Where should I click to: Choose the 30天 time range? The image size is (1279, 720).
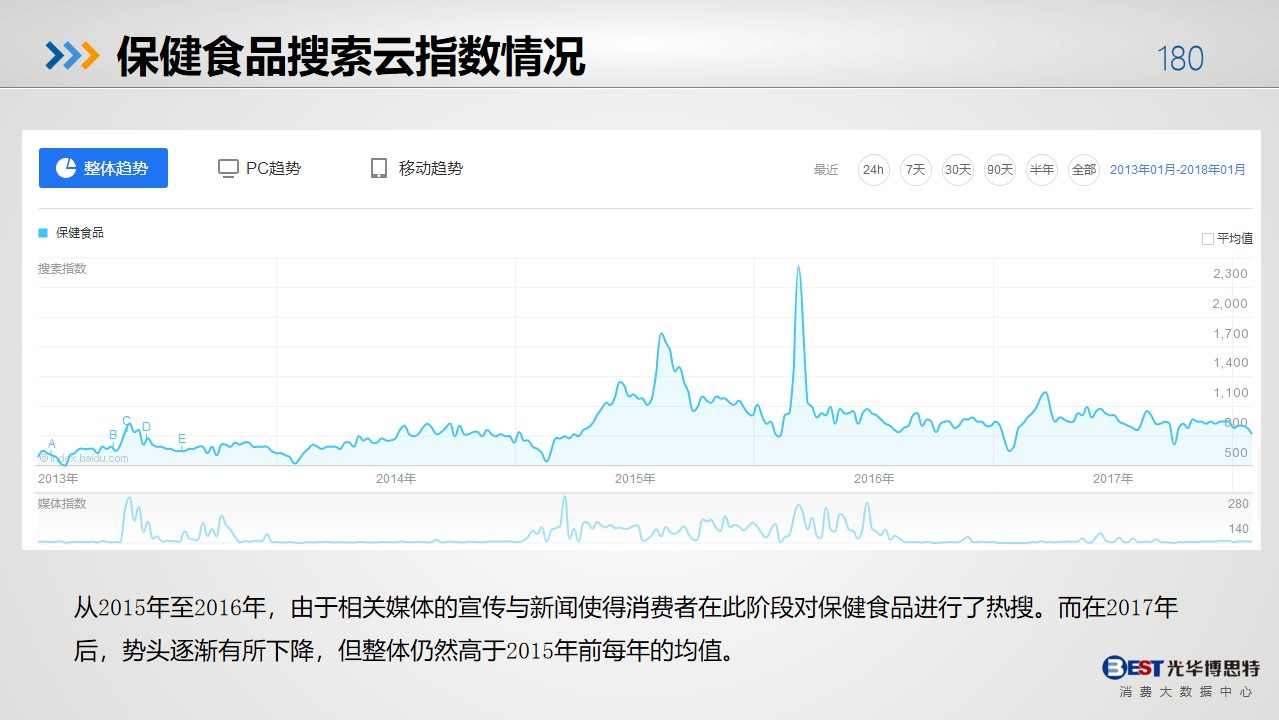[958, 170]
